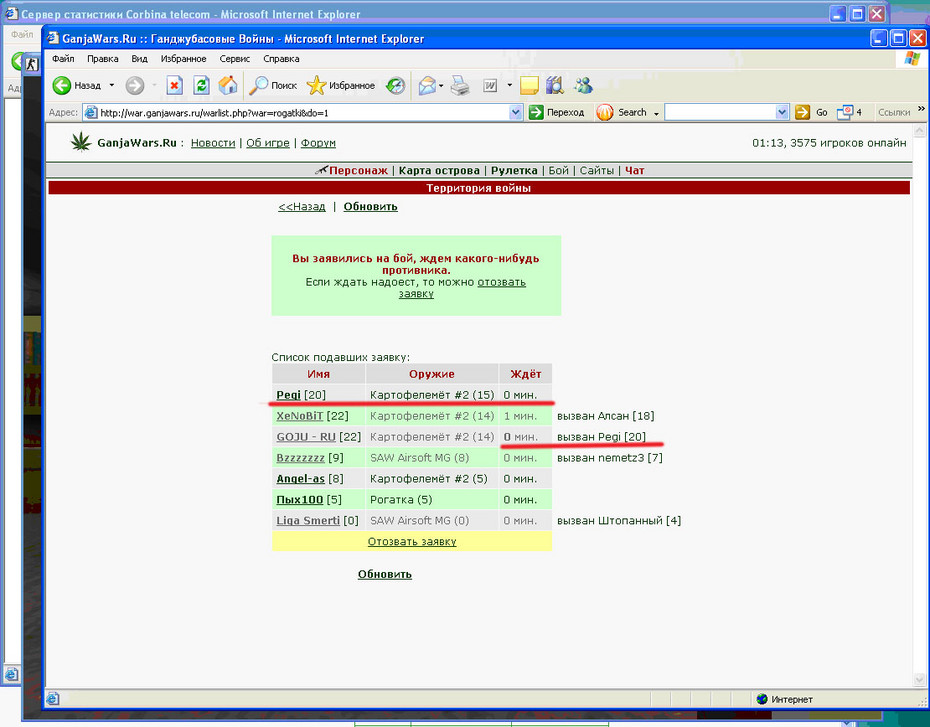Open player Angel-as profile link
Image resolution: width=930 pixels, height=727 pixels.
[301, 479]
